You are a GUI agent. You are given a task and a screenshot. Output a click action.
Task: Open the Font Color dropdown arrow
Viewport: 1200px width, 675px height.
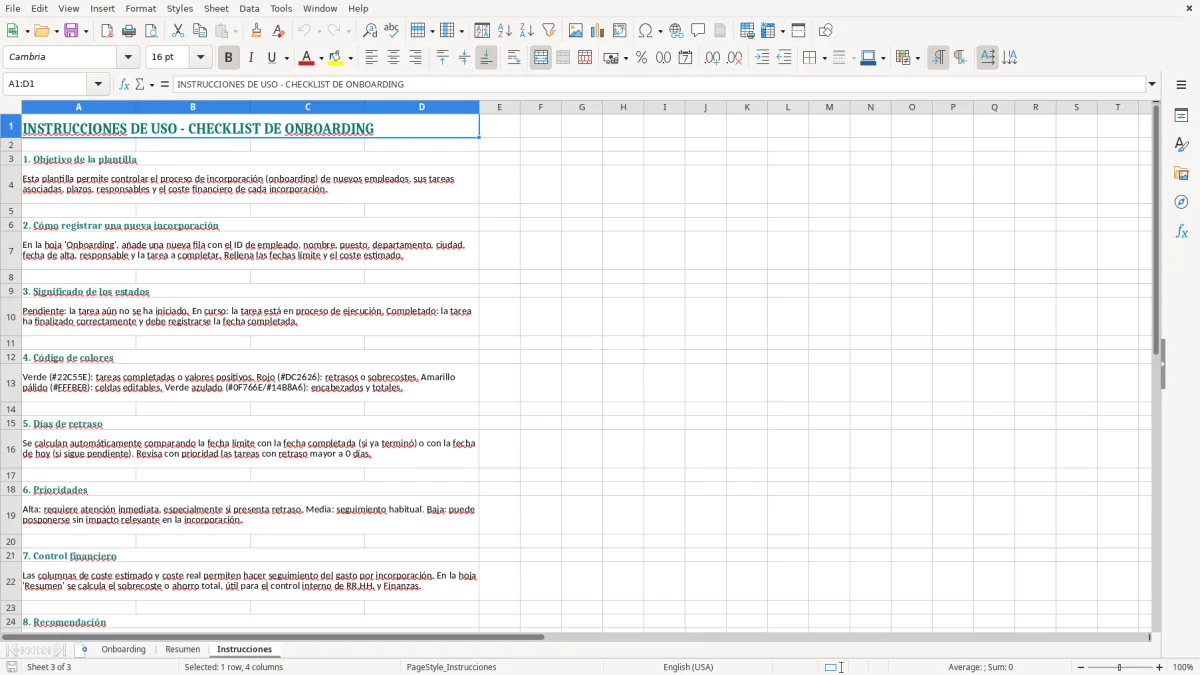321,58
